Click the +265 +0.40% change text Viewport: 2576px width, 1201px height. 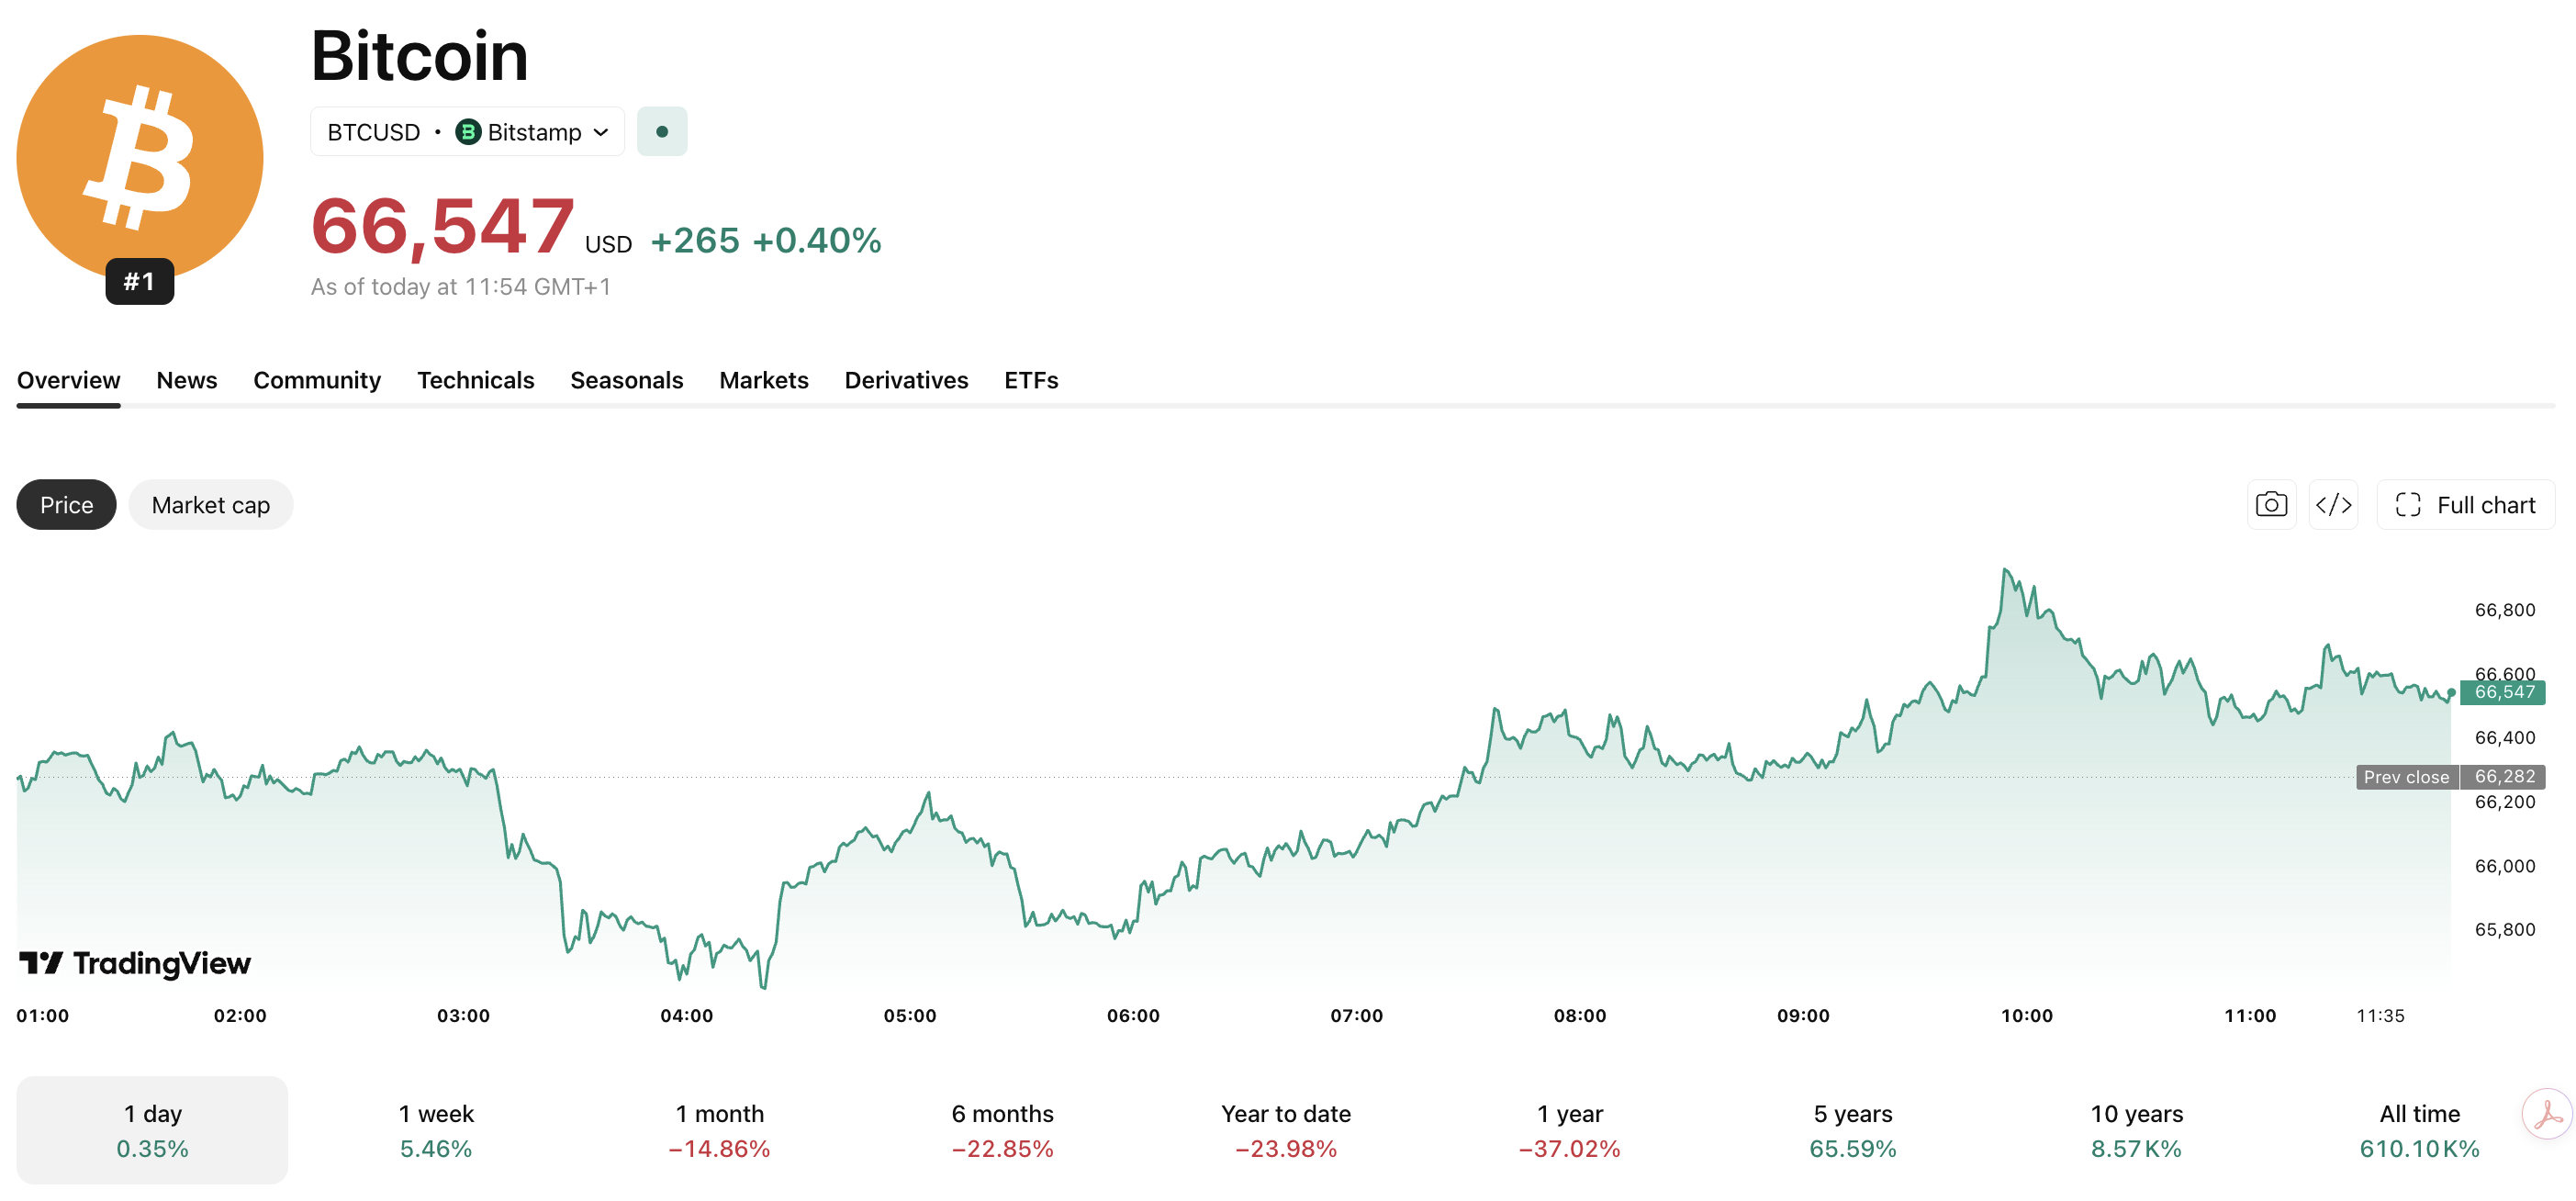(766, 241)
